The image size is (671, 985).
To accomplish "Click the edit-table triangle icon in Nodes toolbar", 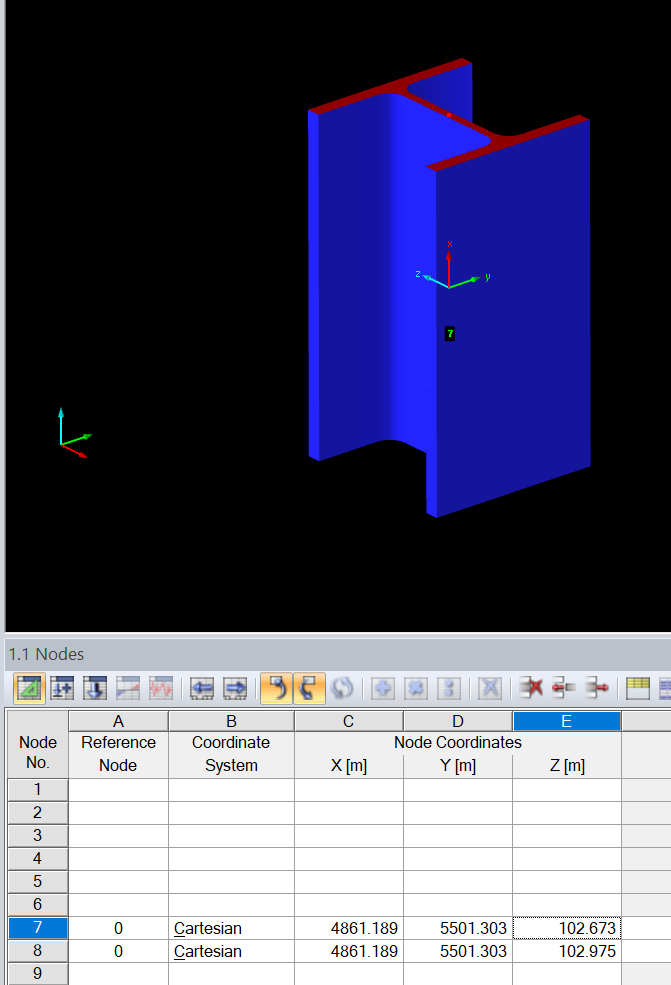I will [x=30, y=688].
